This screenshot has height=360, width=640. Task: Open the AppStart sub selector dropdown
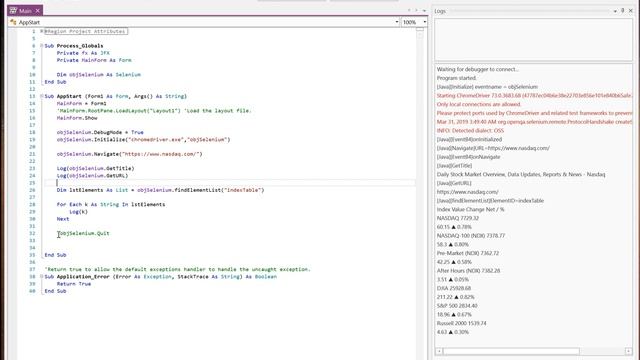click(396, 22)
